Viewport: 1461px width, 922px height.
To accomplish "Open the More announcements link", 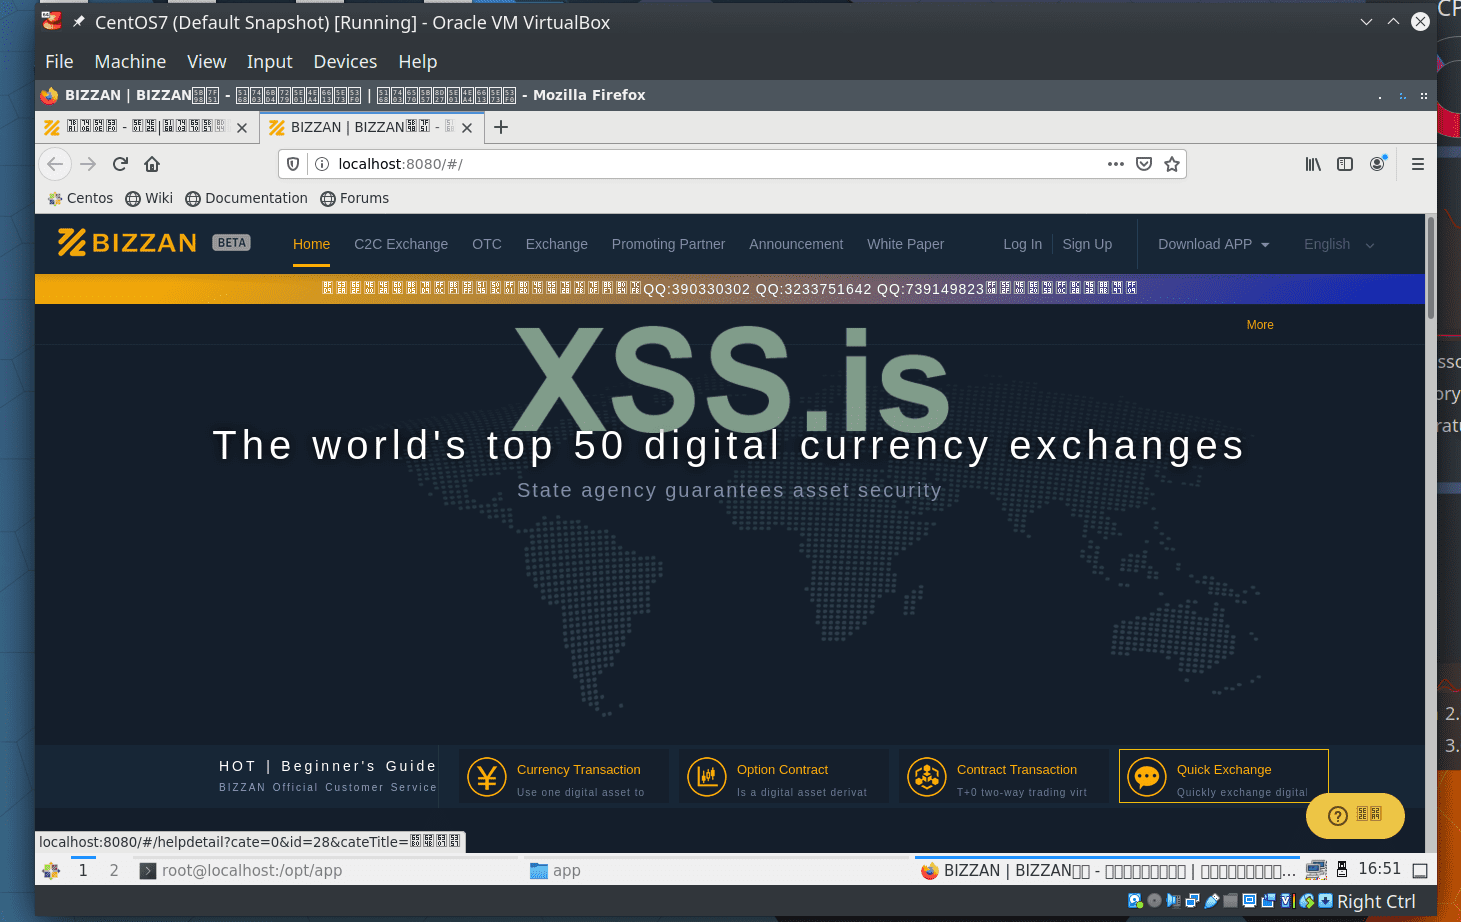I will 1259,324.
